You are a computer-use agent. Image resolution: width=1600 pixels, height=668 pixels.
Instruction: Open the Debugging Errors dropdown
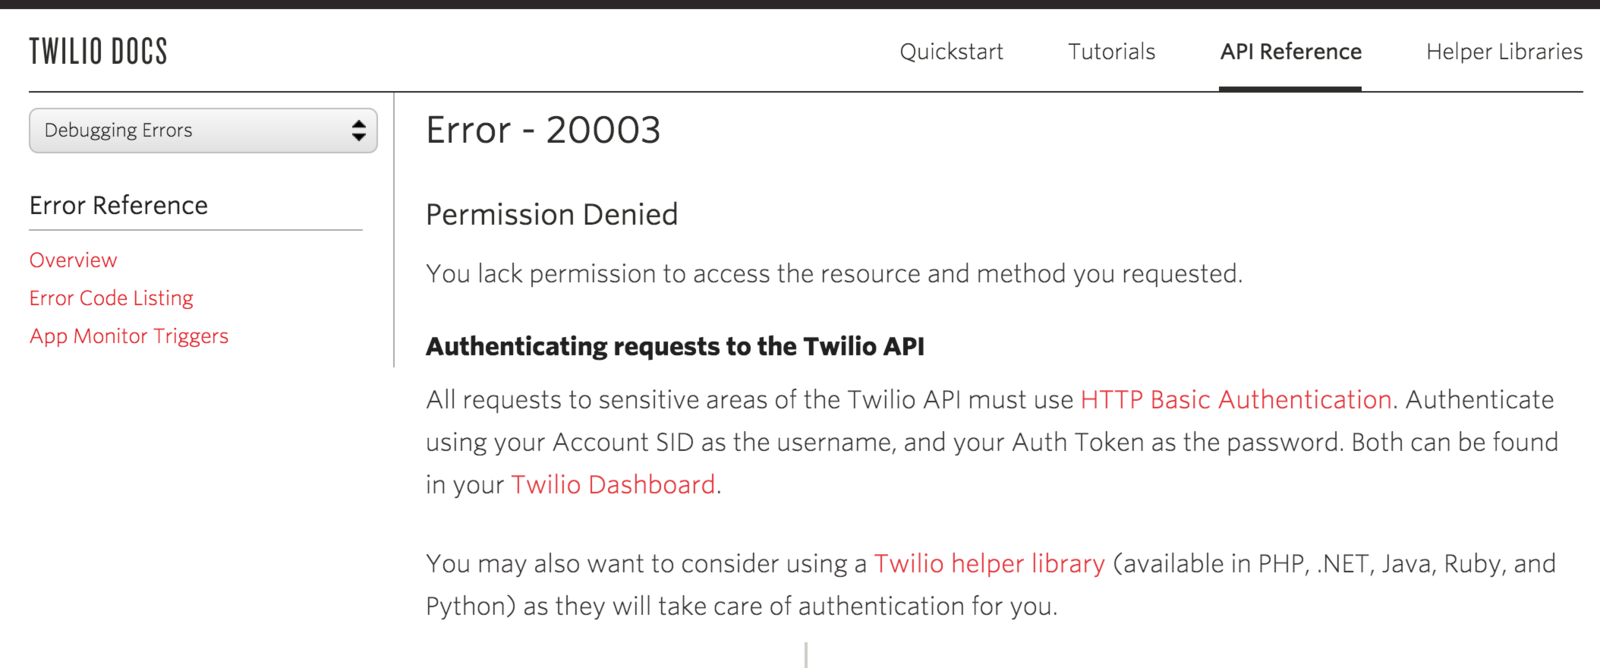203,131
